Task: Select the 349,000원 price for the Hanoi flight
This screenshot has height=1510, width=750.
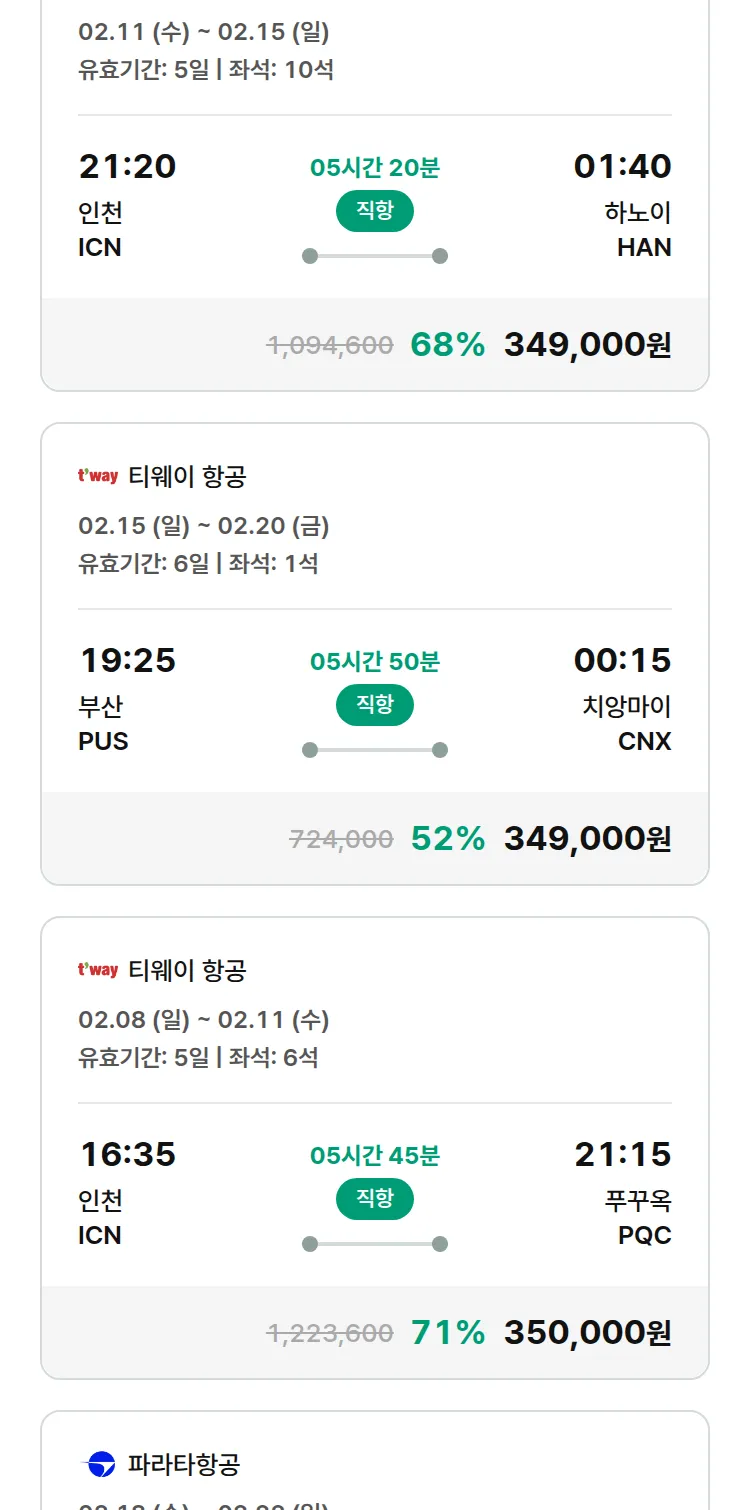Action: coord(587,345)
